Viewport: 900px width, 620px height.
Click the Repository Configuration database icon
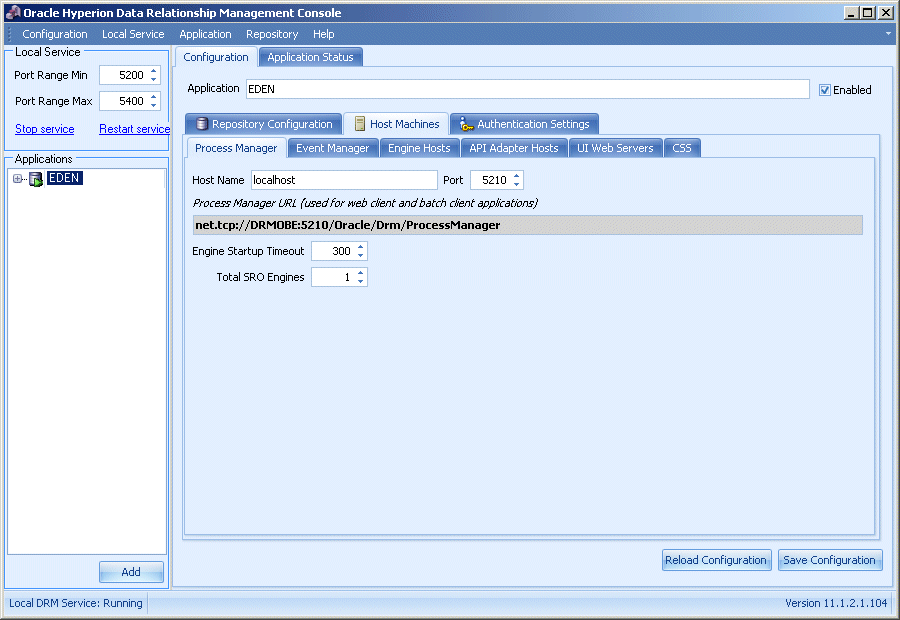201,123
